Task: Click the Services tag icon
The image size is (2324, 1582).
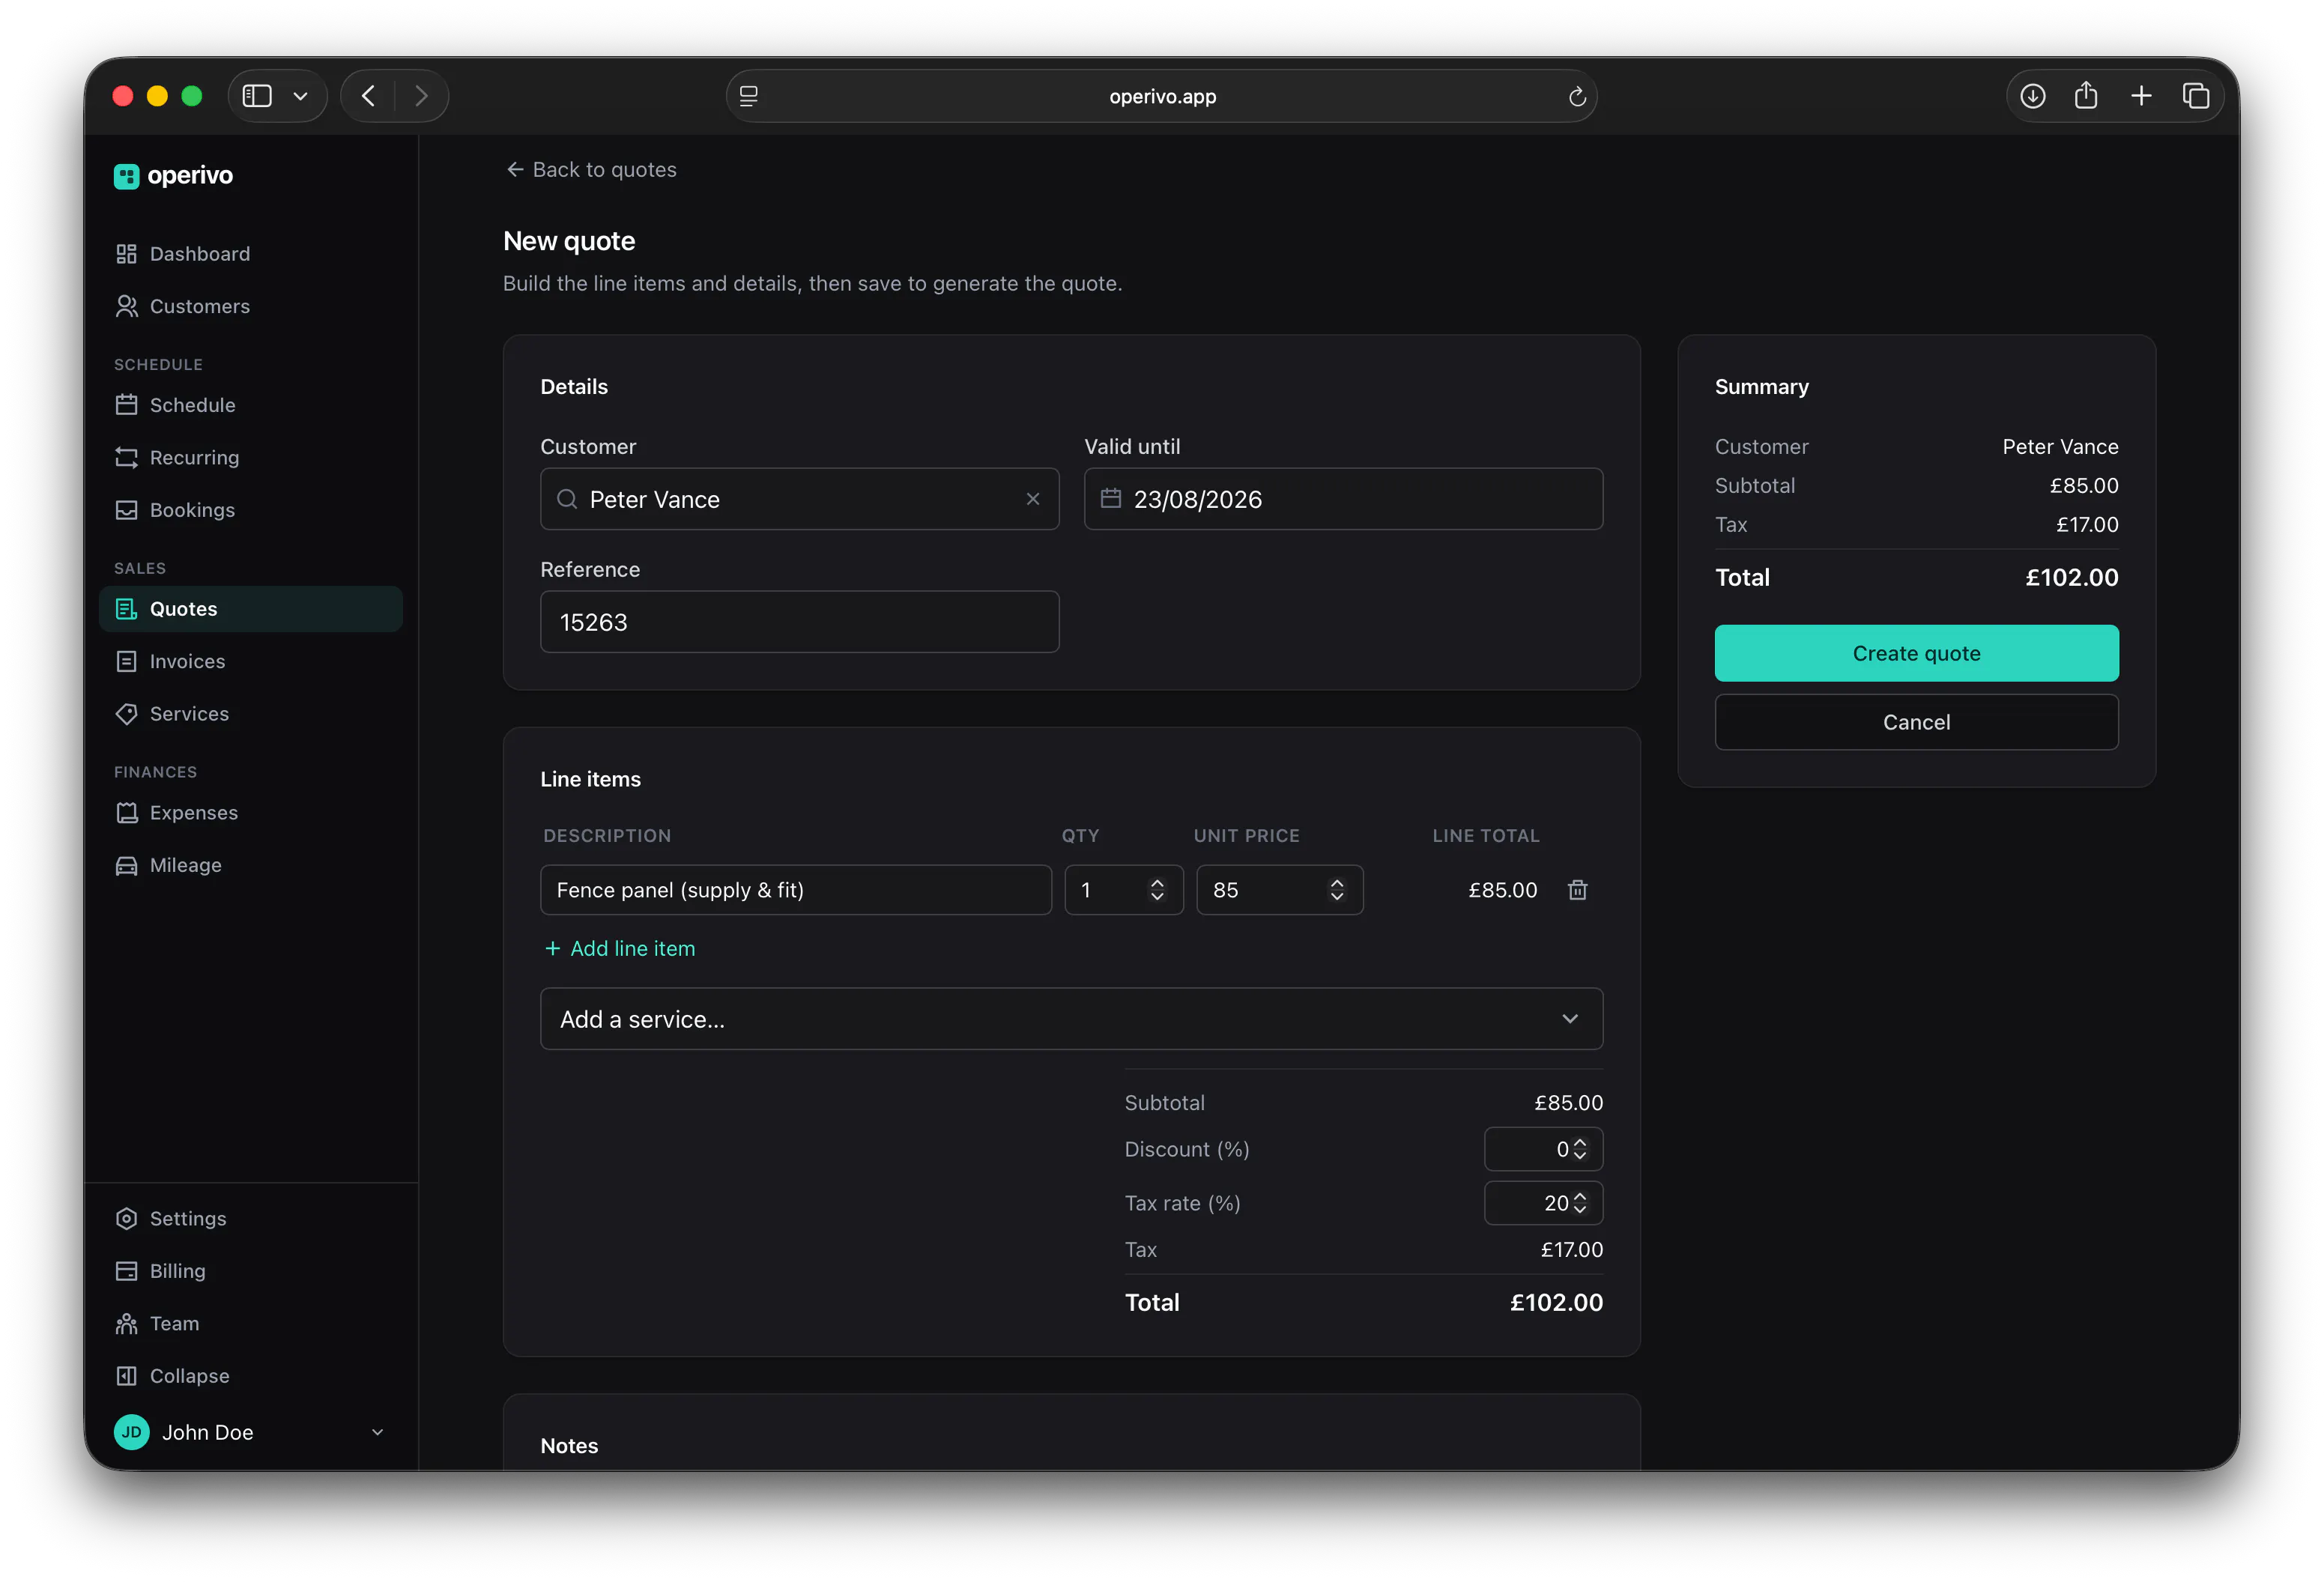Action: pos(126,714)
